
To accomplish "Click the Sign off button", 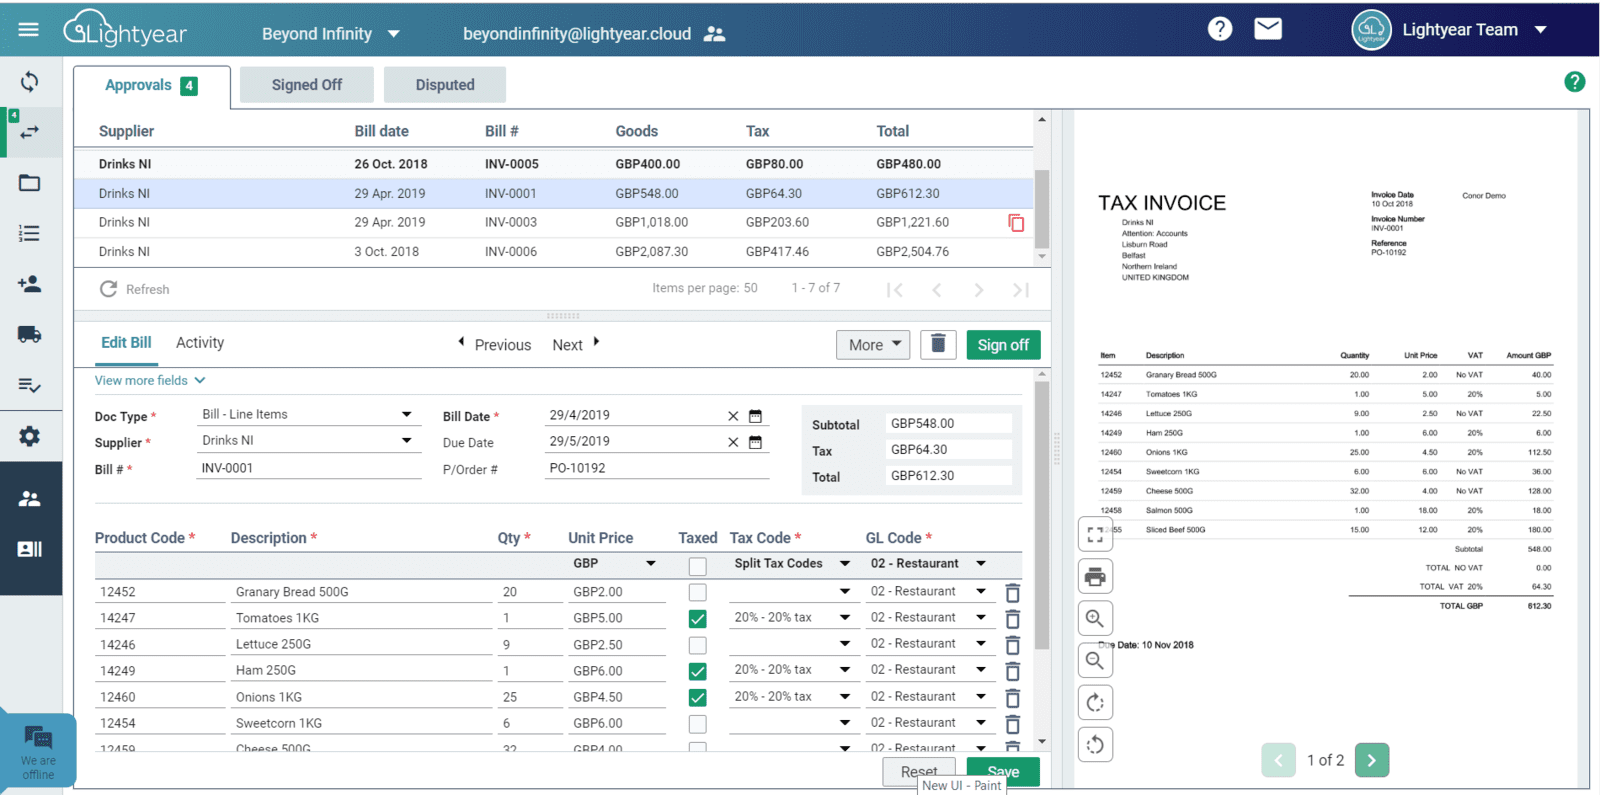I will coord(1003,345).
